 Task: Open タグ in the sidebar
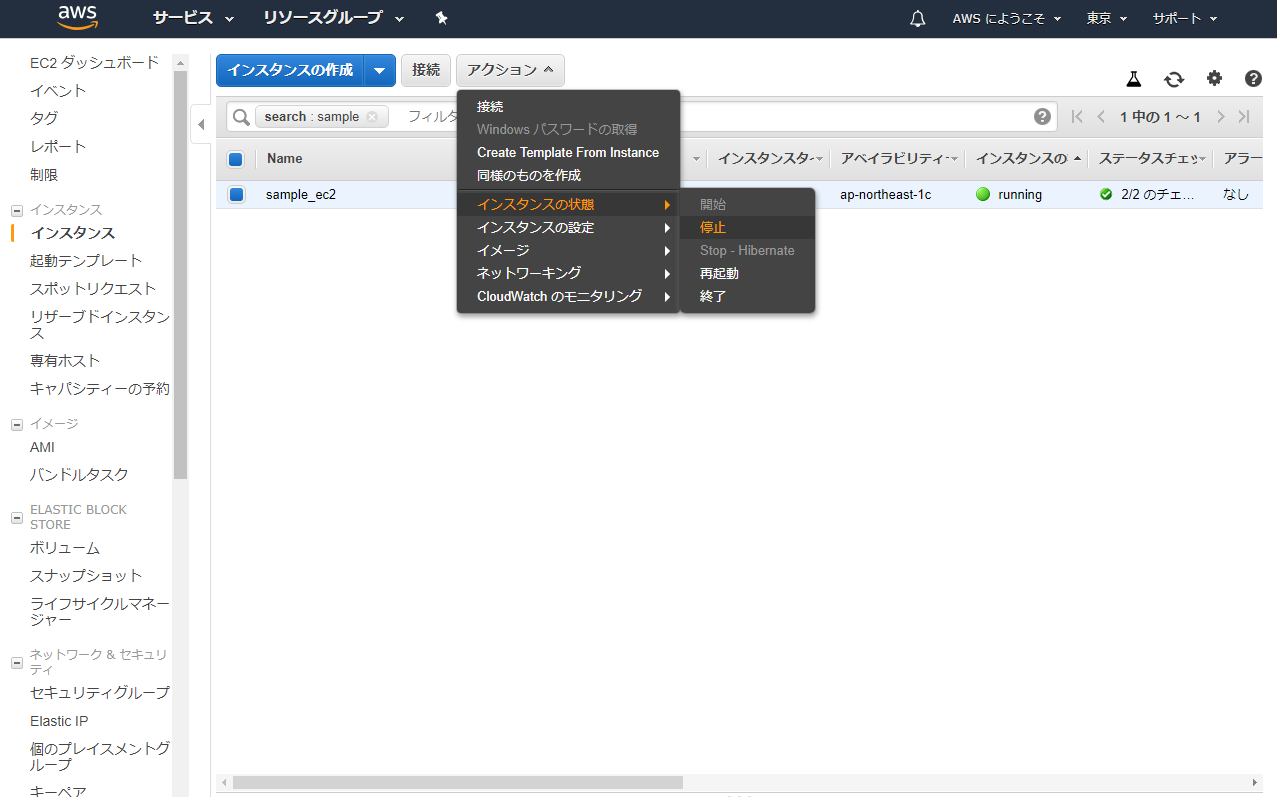click(x=44, y=118)
